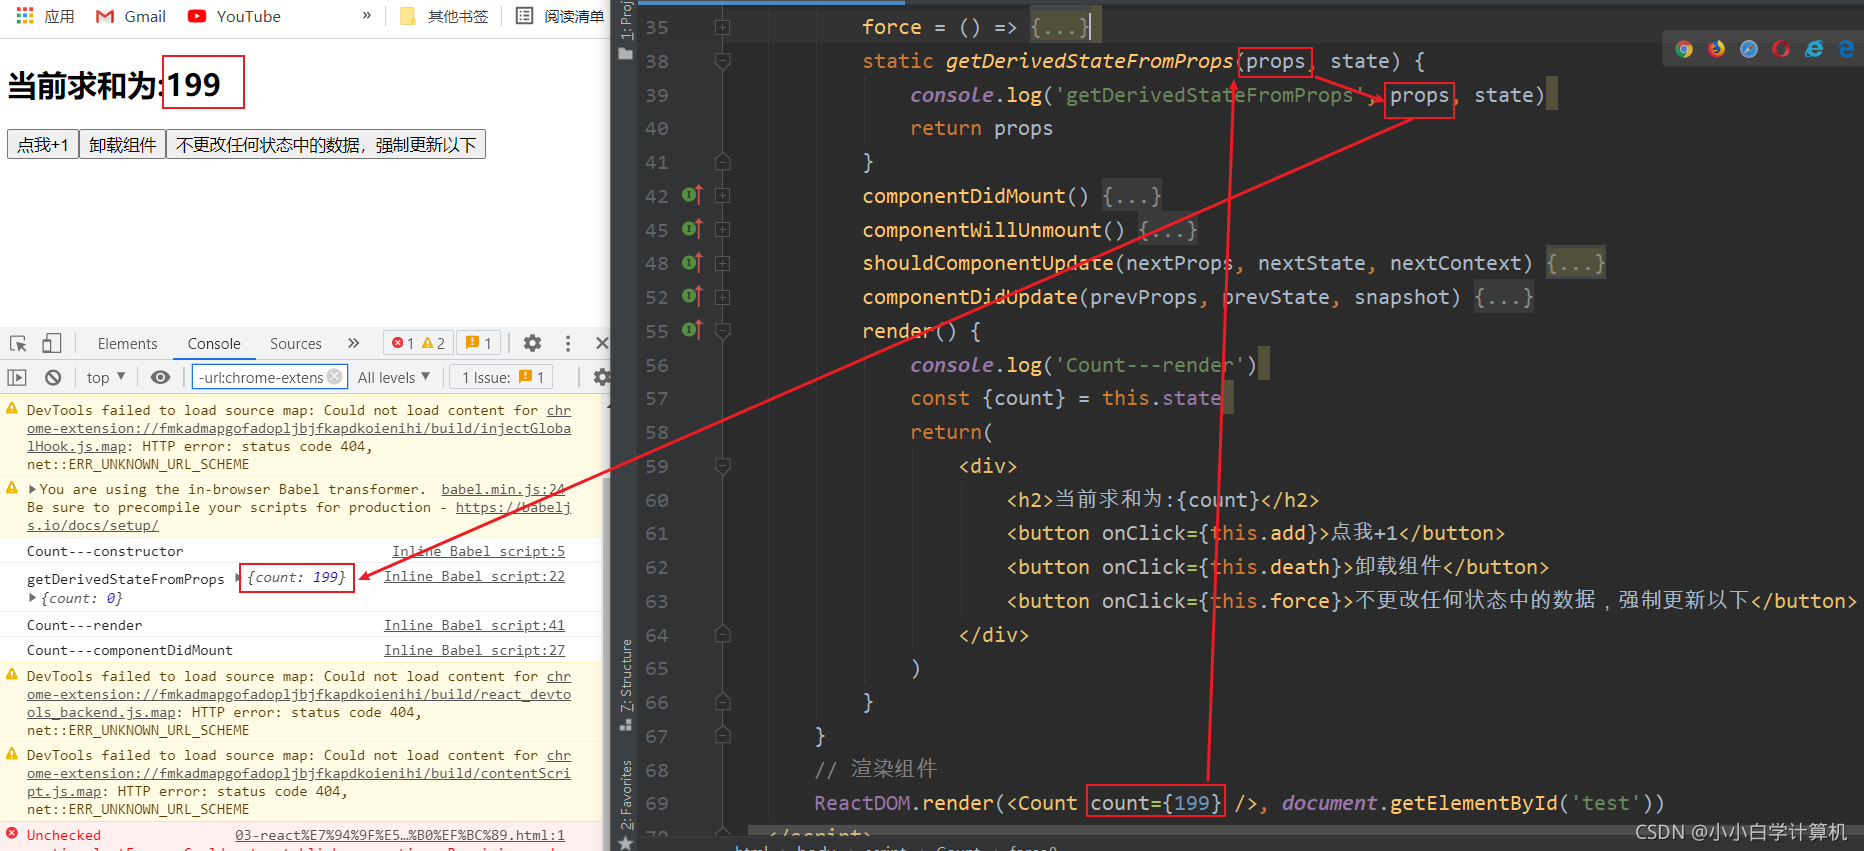Image resolution: width=1864 pixels, height=851 pixels.
Task: Click the override gutter icon on line 45
Action: [x=691, y=229]
